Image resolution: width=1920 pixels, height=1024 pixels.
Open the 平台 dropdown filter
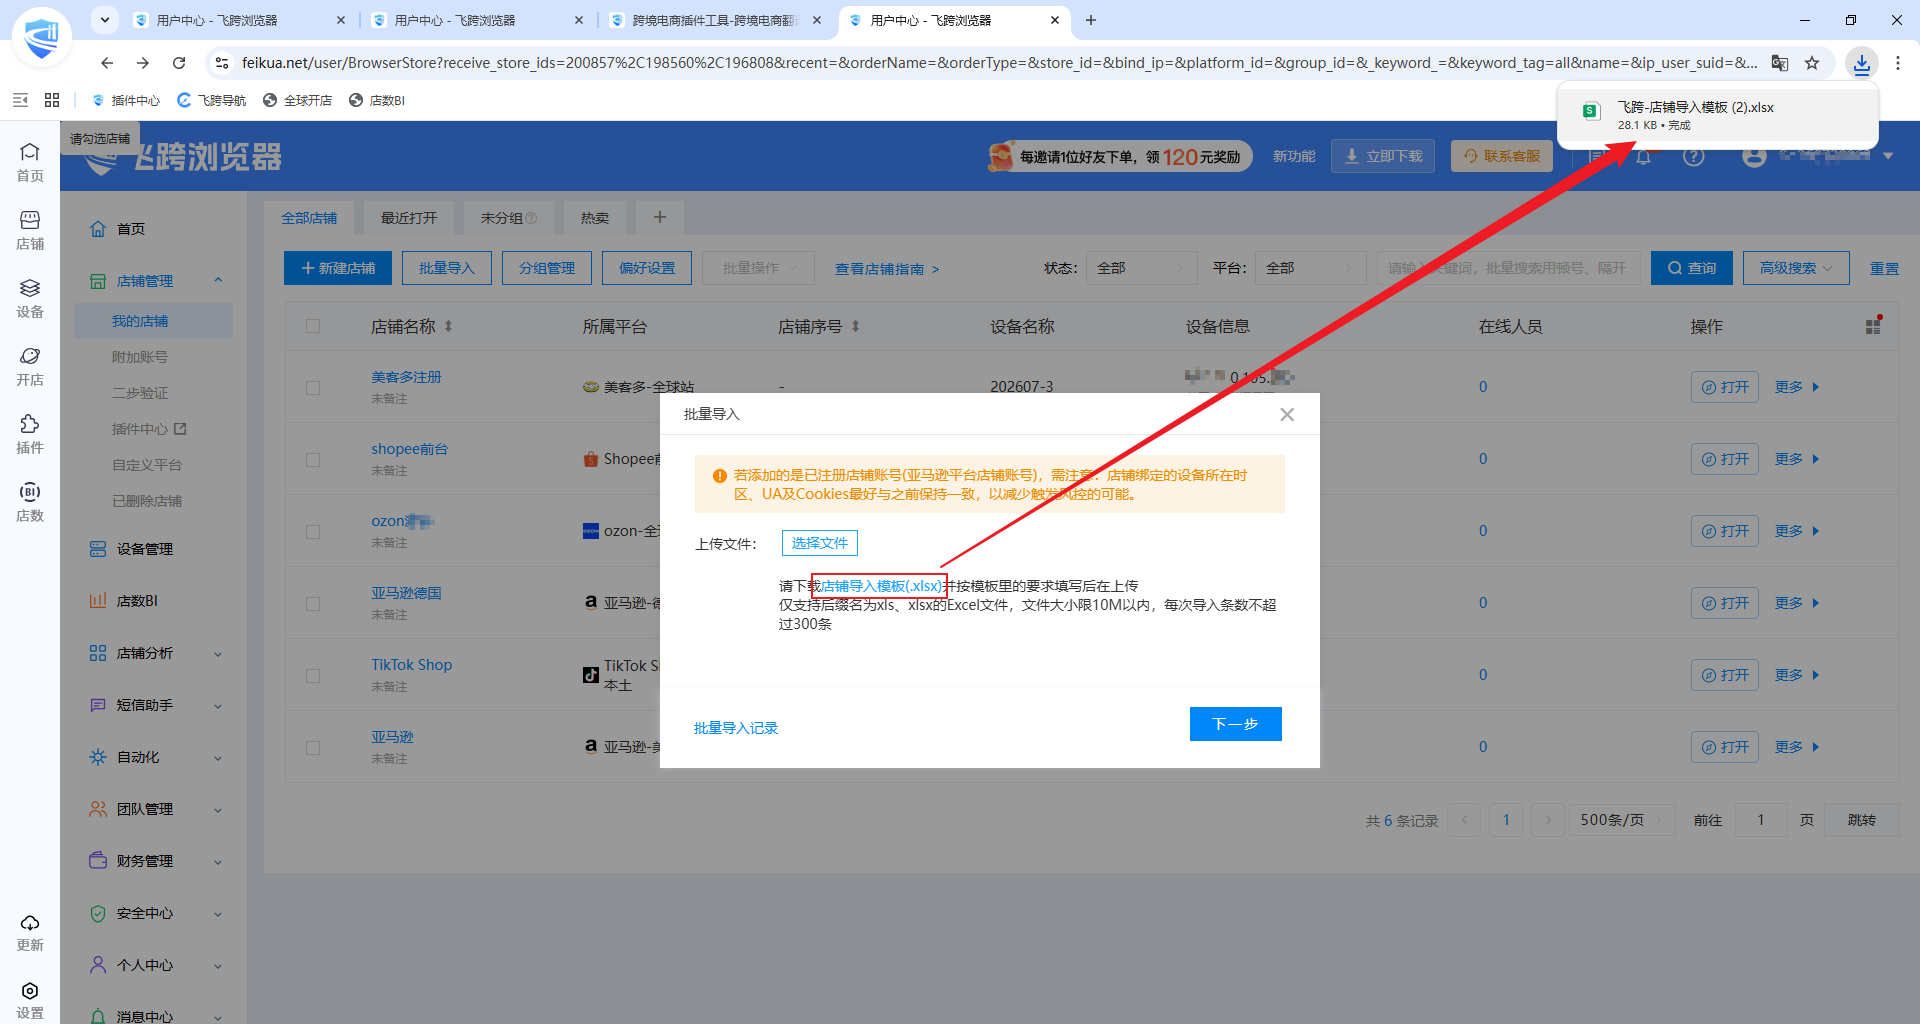pyautogui.click(x=1310, y=268)
